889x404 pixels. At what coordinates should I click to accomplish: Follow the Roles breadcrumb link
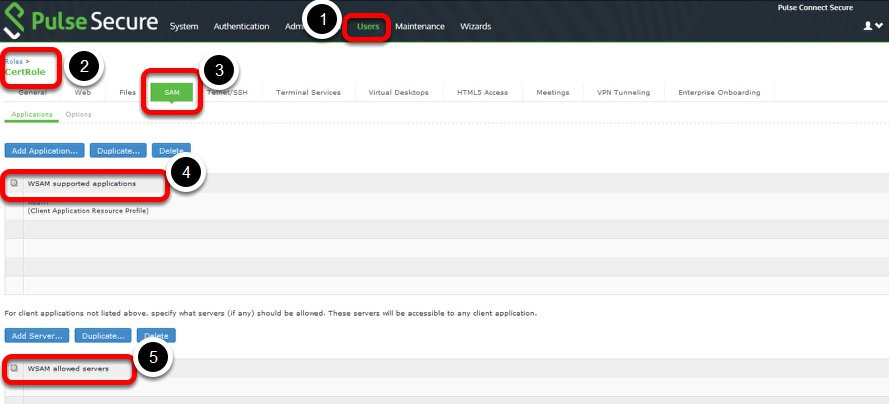(x=13, y=61)
